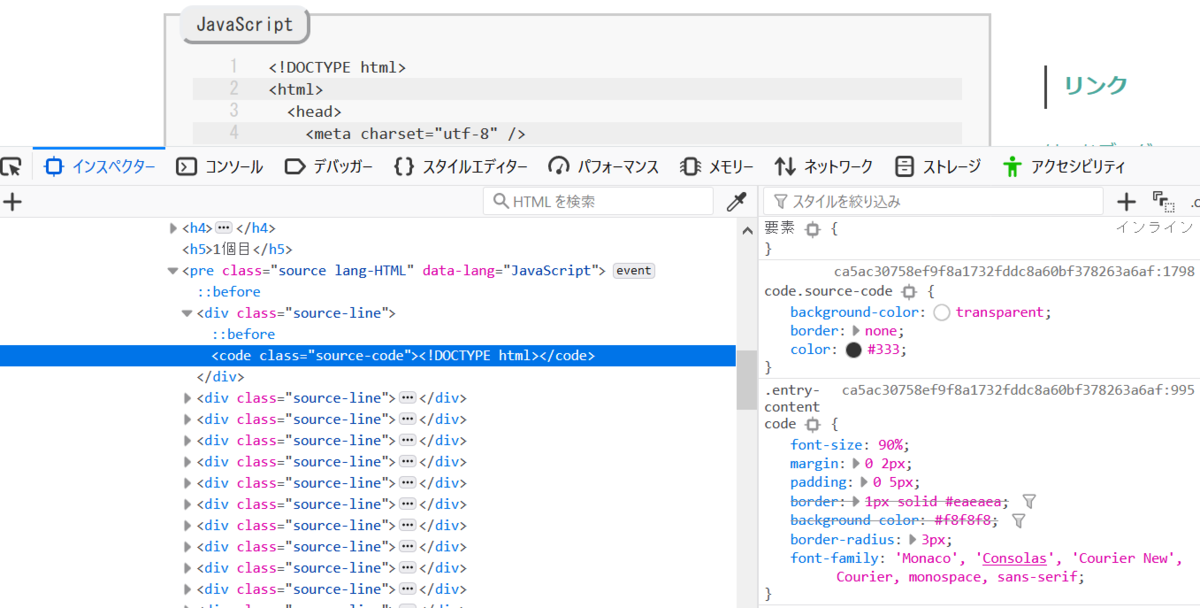Click the font-size value 90%
Screen dimensions: 1200x608
click(x=890, y=444)
